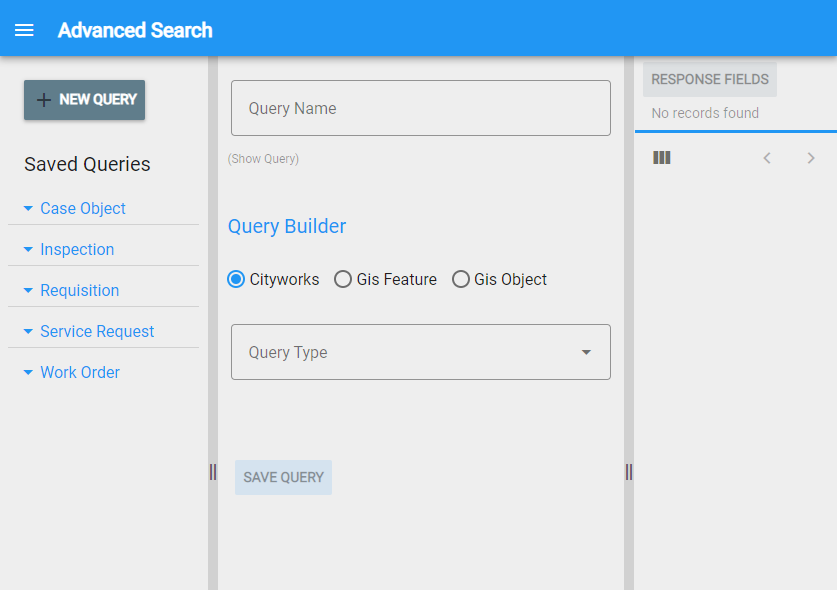
Task: Click the Response Fields button
Action: (709, 80)
